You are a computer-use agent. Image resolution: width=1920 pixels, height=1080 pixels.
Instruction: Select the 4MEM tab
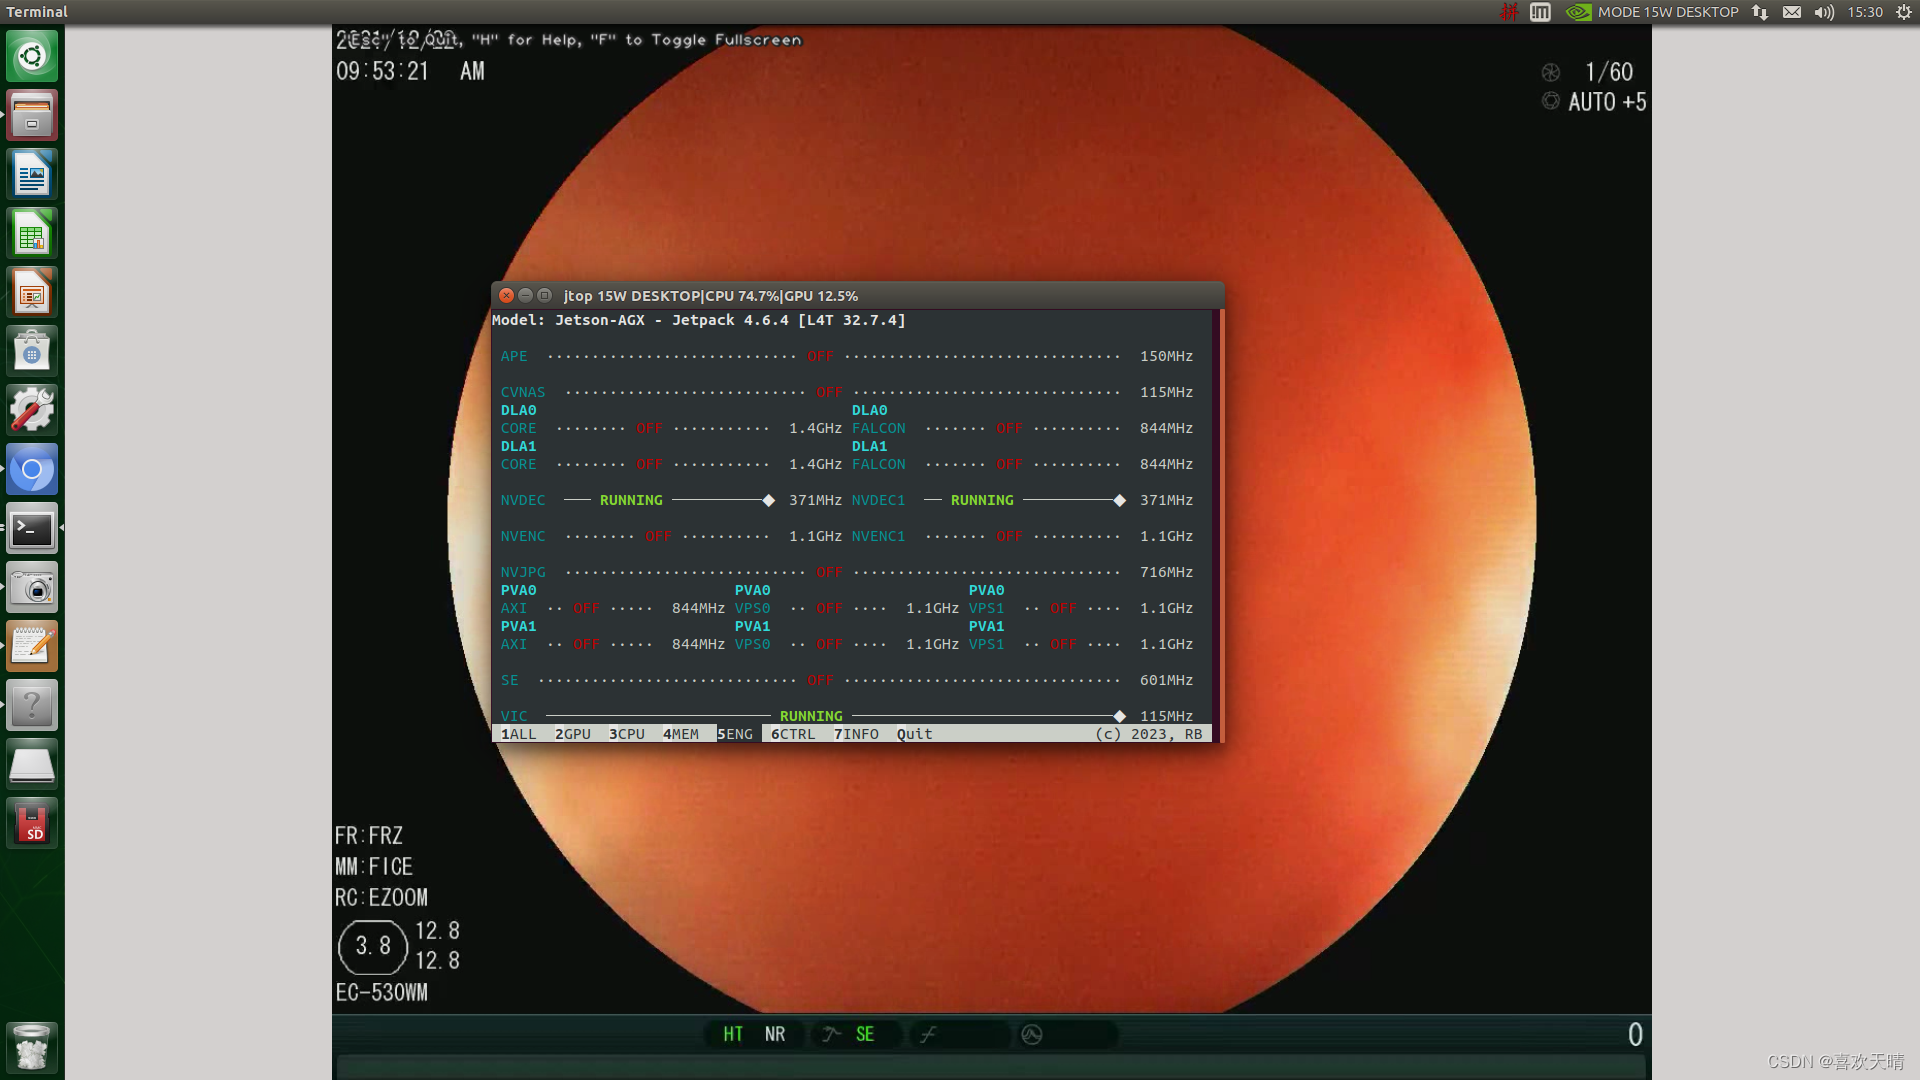coord(681,734)
